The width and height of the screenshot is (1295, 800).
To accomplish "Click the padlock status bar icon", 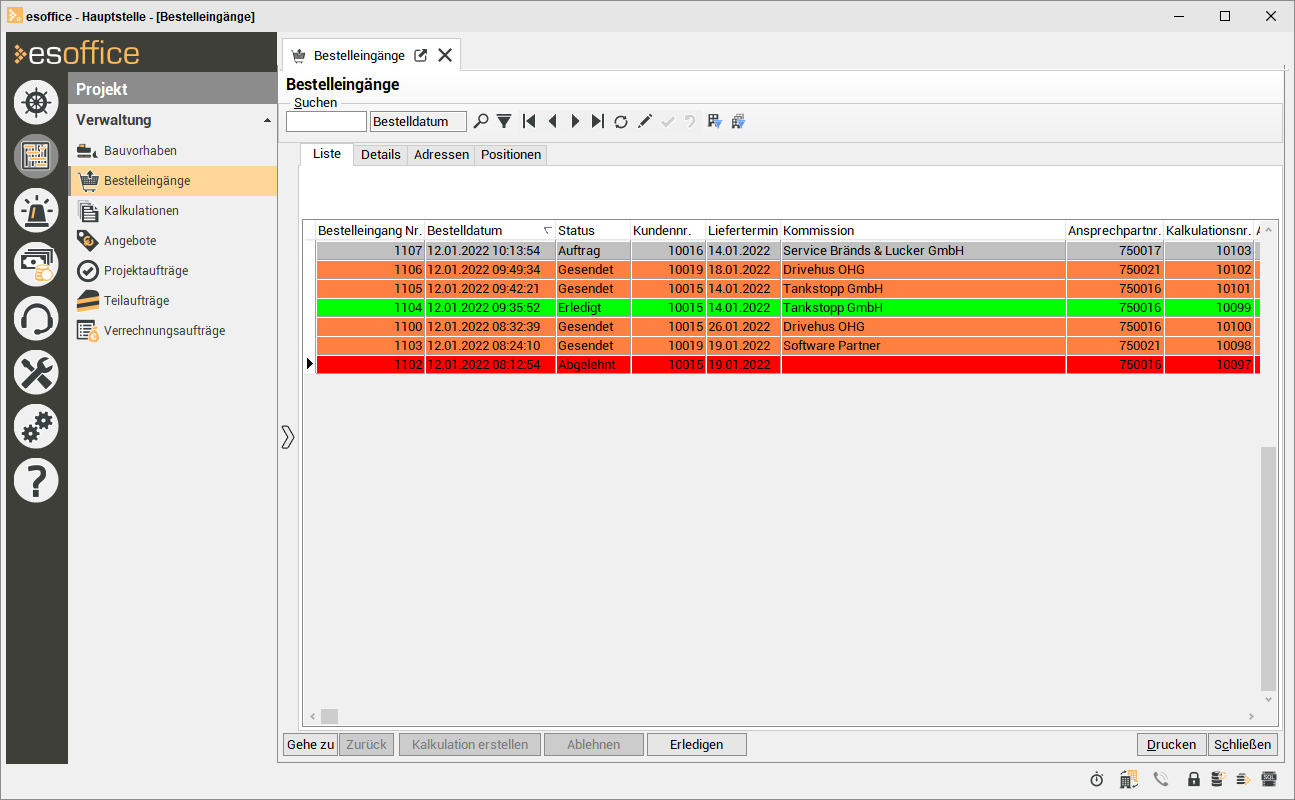I will tap(1193, 779).
